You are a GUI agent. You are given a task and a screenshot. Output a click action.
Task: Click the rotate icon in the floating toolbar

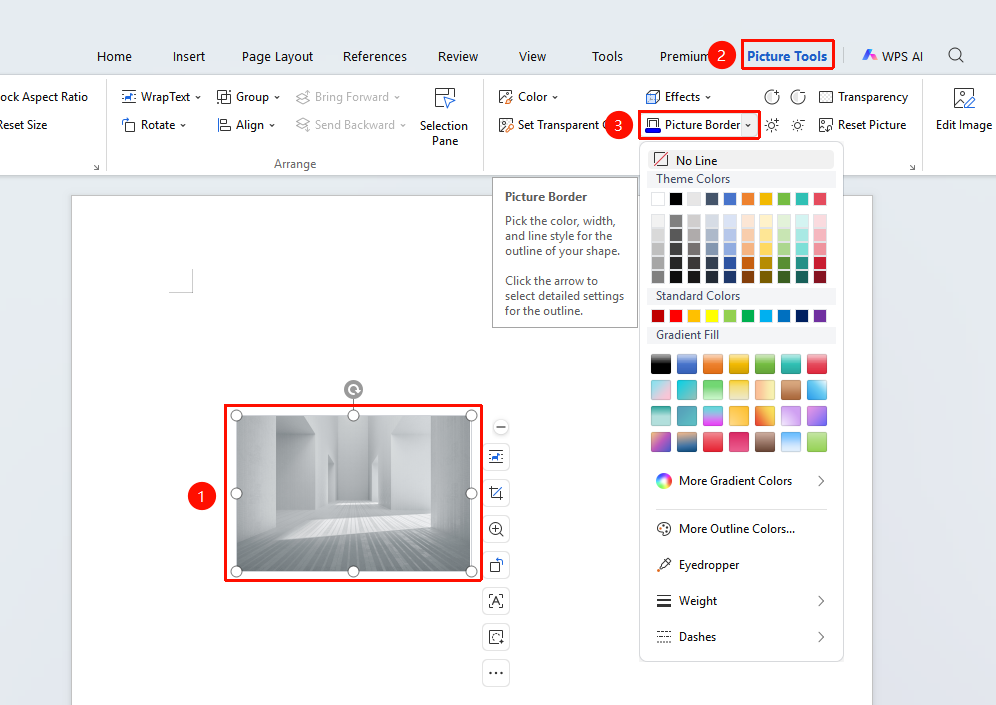[x=496, y=565]
